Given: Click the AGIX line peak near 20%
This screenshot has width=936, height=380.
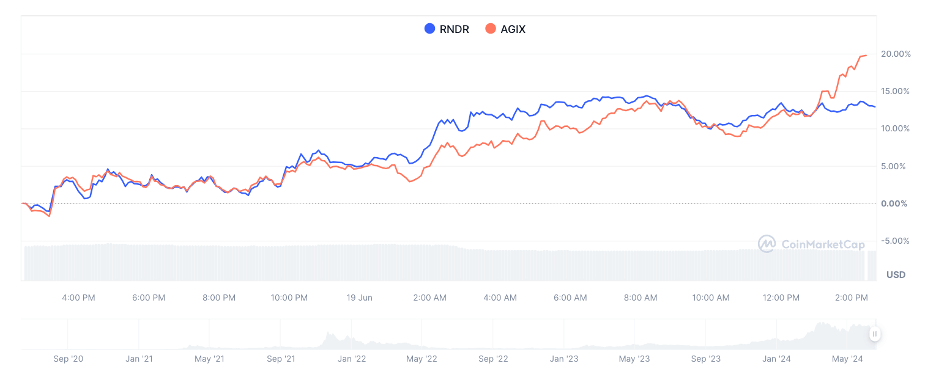Looking at the screenshot, I should [865, 55].
